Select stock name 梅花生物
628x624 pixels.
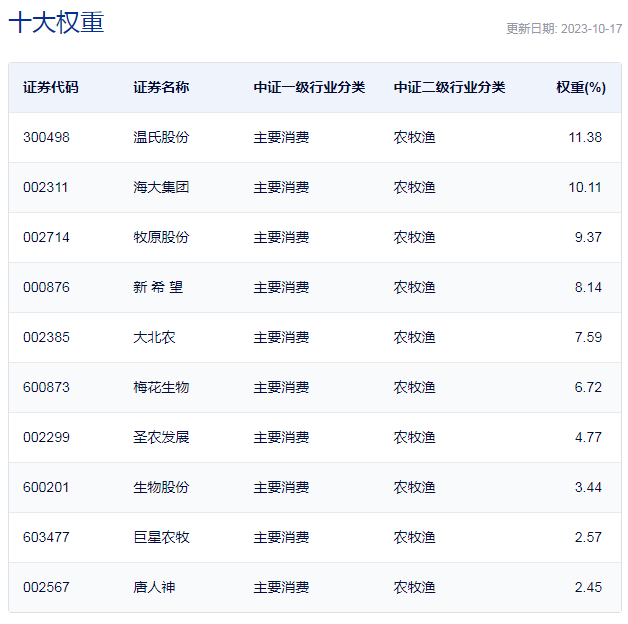coord(161,387)
